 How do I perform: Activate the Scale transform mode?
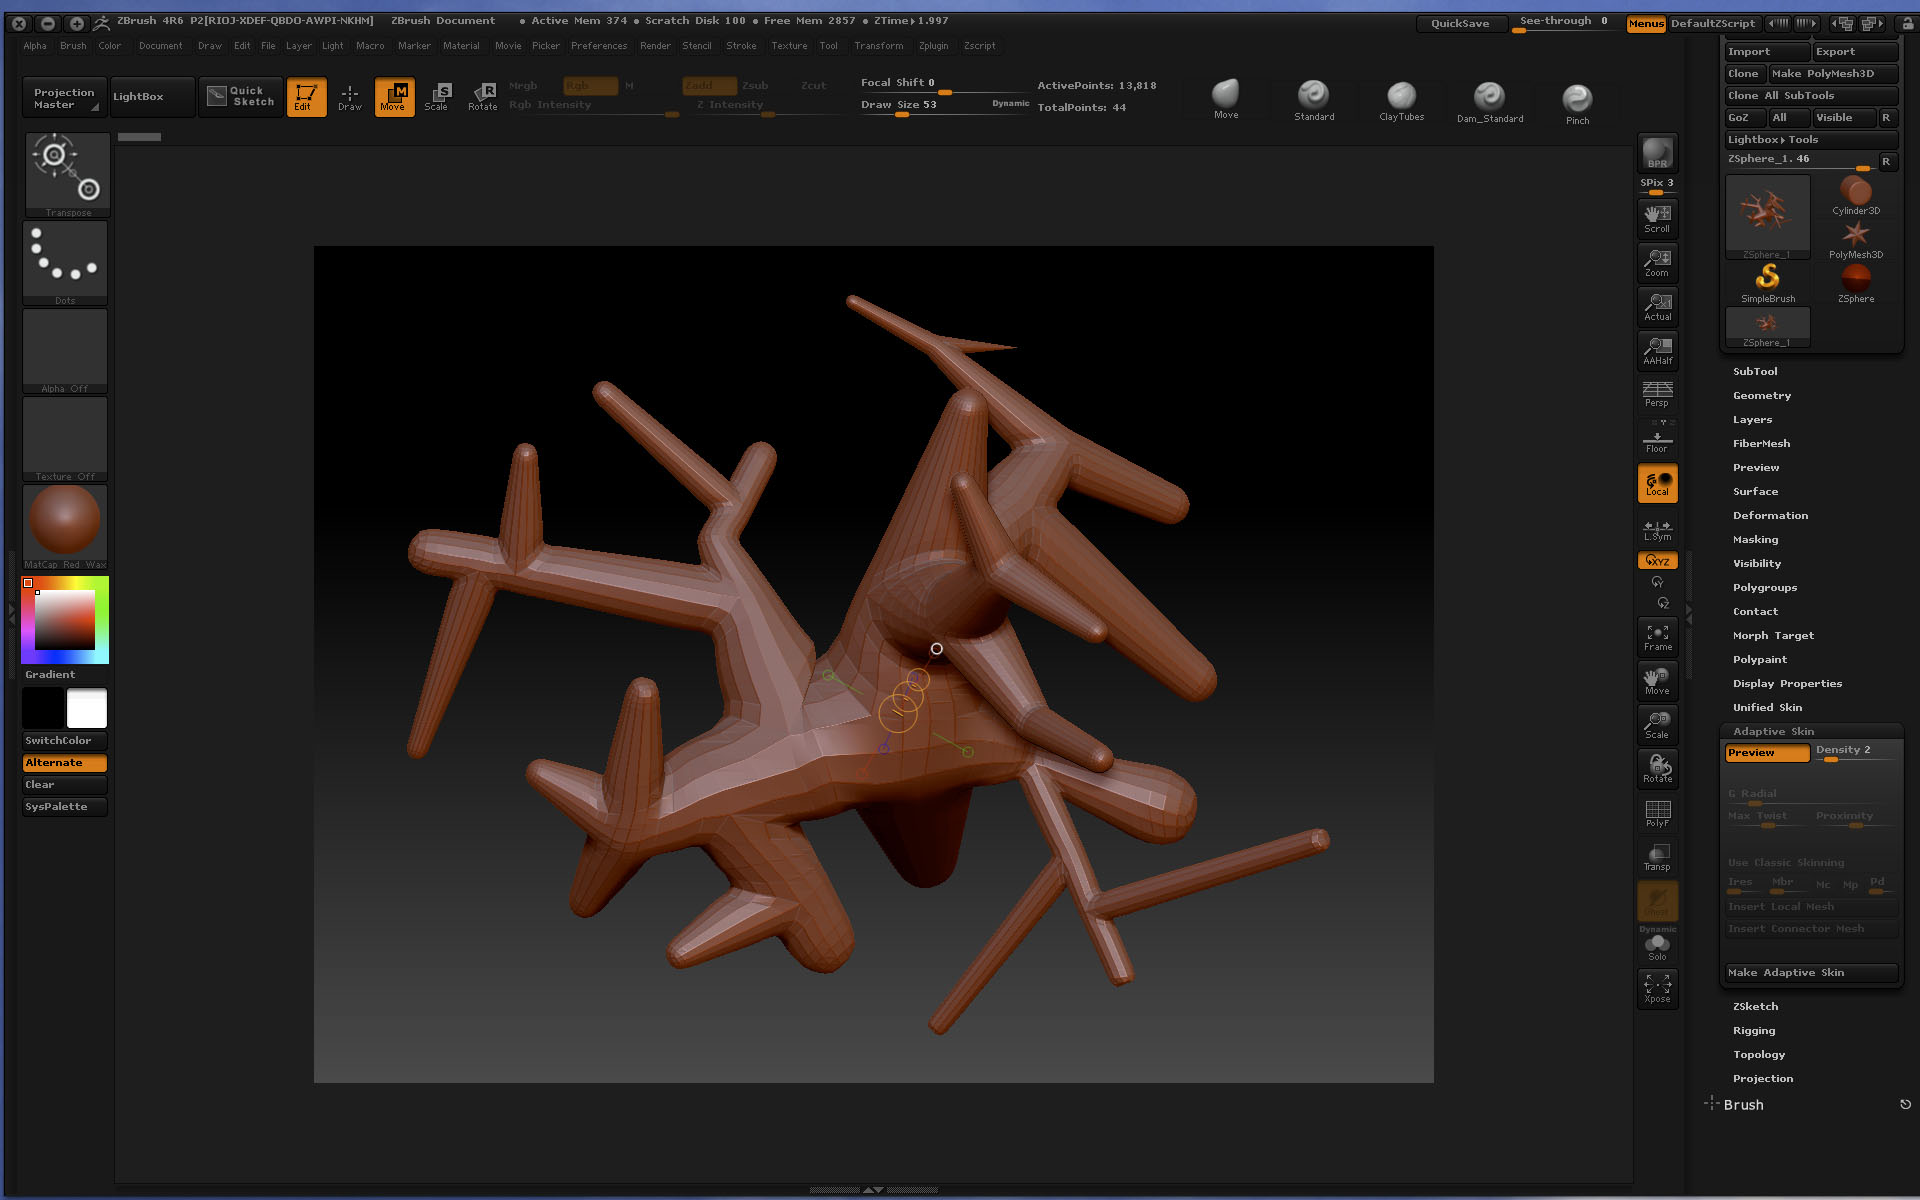(x=437, y=97)
